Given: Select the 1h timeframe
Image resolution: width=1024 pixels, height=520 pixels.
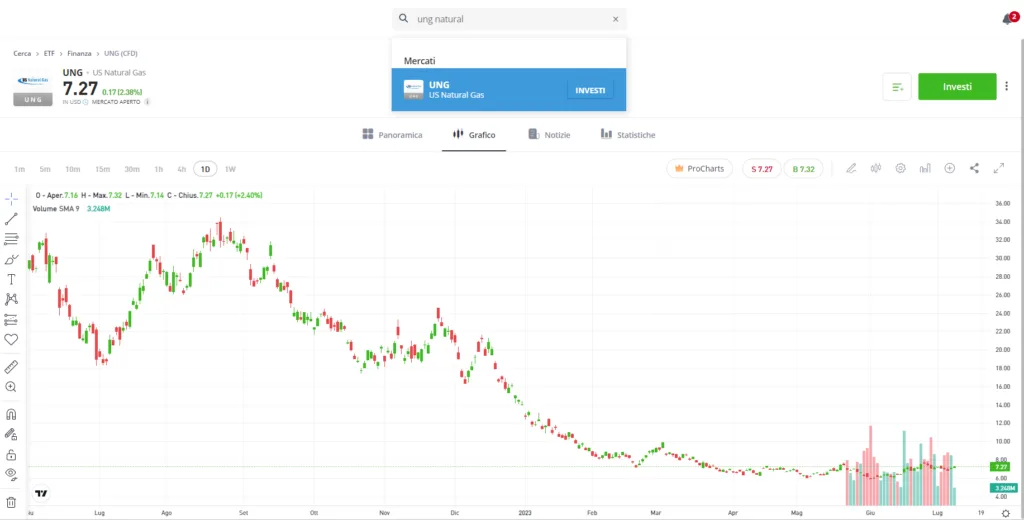Looking at the screenshot, I should (x=159, y=169).
